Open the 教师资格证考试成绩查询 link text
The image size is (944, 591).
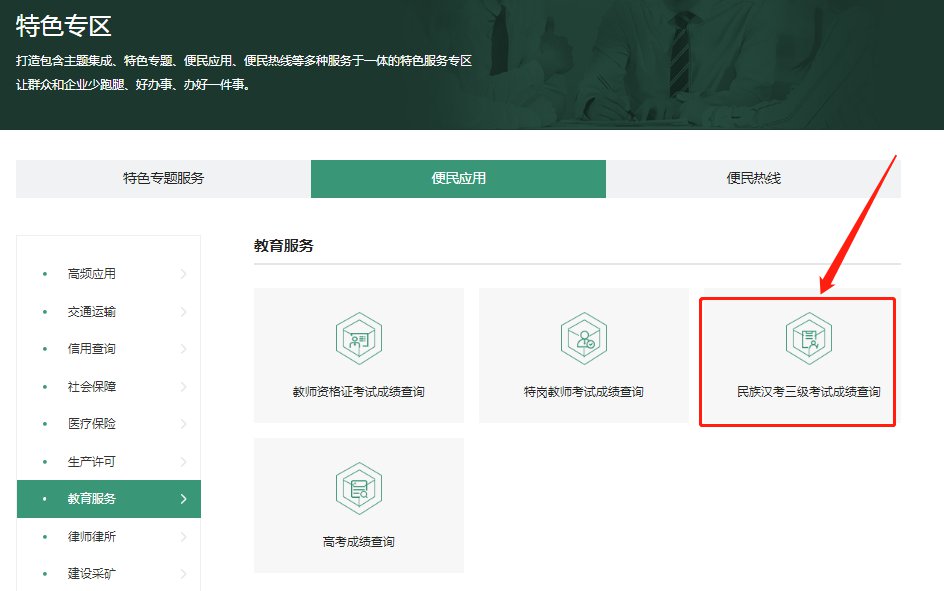coord(359,392)
